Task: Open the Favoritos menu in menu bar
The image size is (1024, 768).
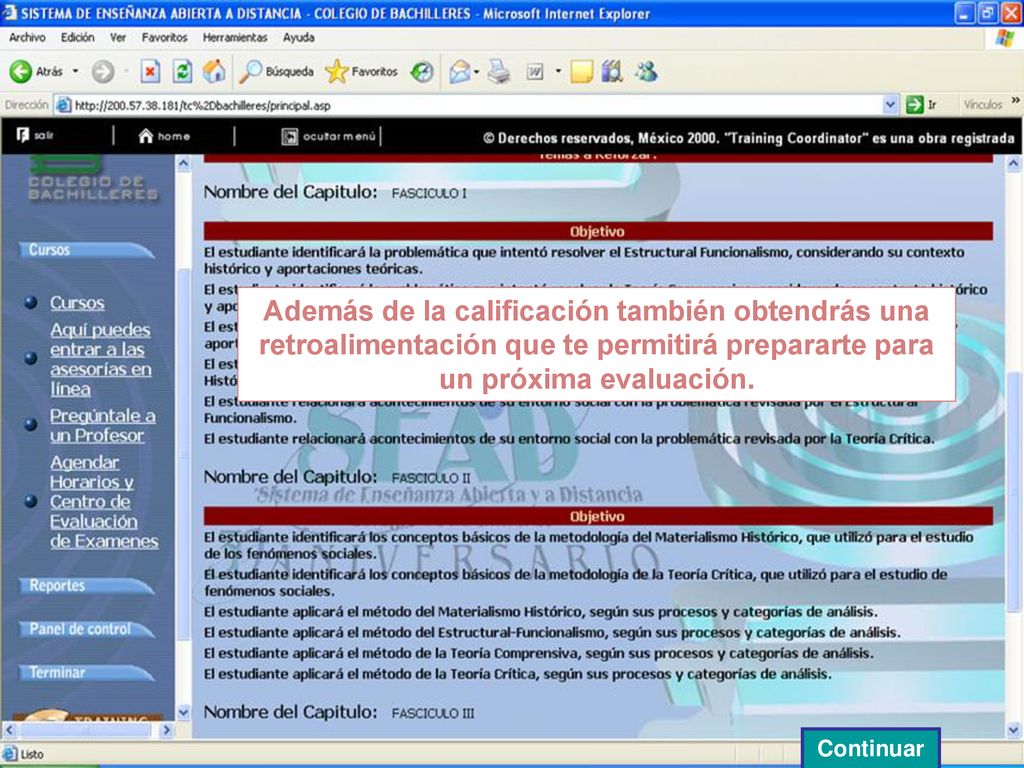Action: pos(165,38)
